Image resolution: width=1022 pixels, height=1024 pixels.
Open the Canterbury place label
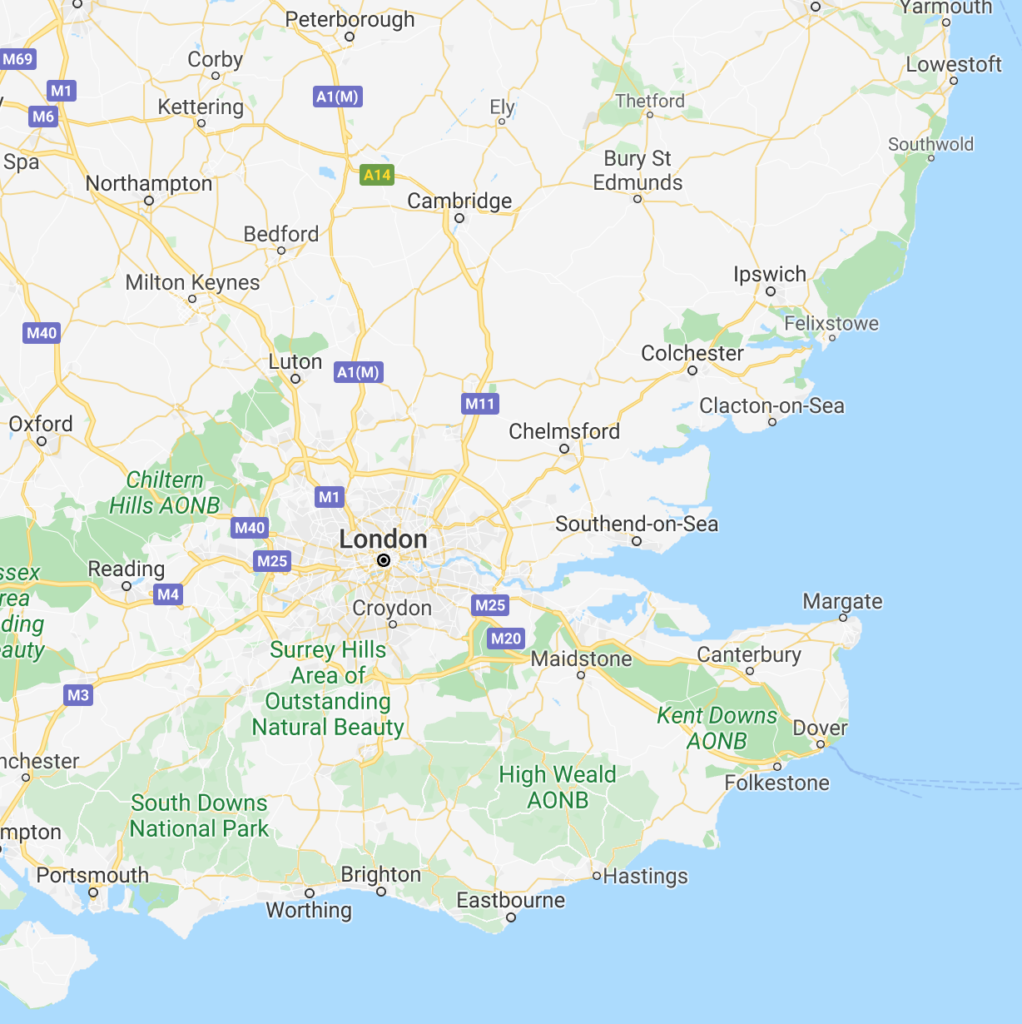[x=748, y=654]
